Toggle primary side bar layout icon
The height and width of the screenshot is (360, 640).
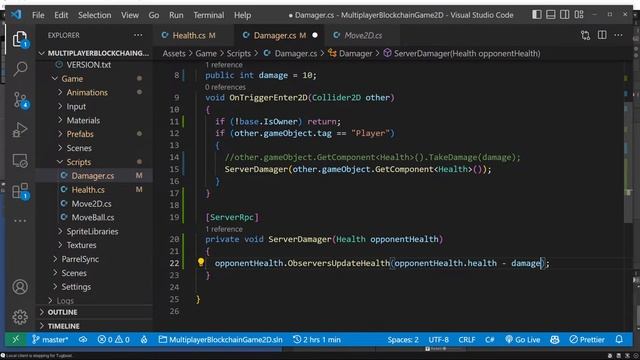pos(537,15)
